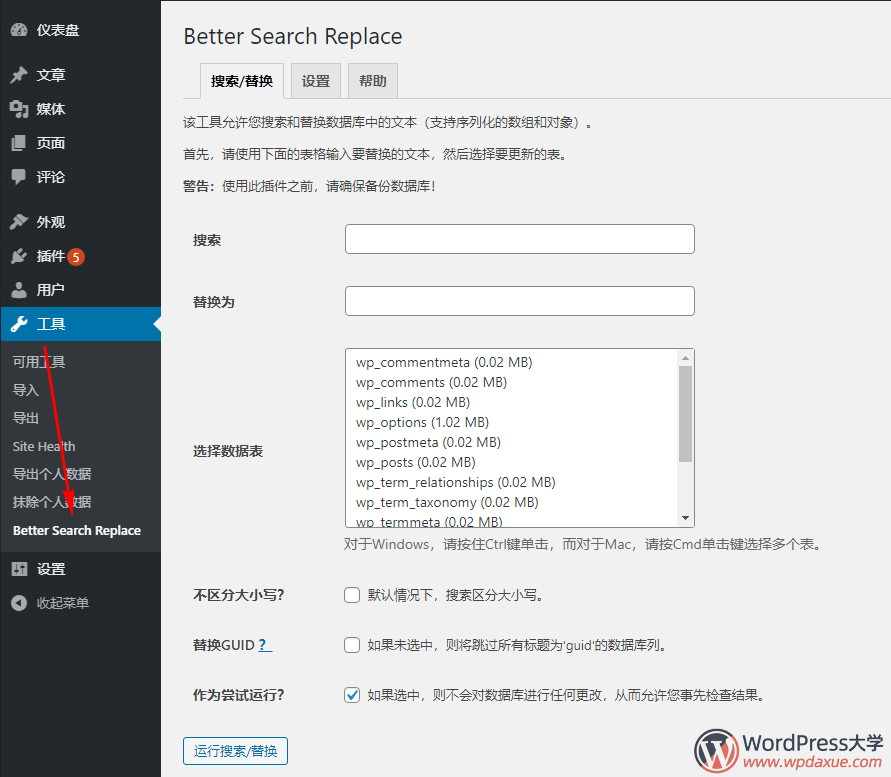Viewport: 891px width, 777px height.
Task: Open the Site Health submenu item
Action: tap(44, 446)
